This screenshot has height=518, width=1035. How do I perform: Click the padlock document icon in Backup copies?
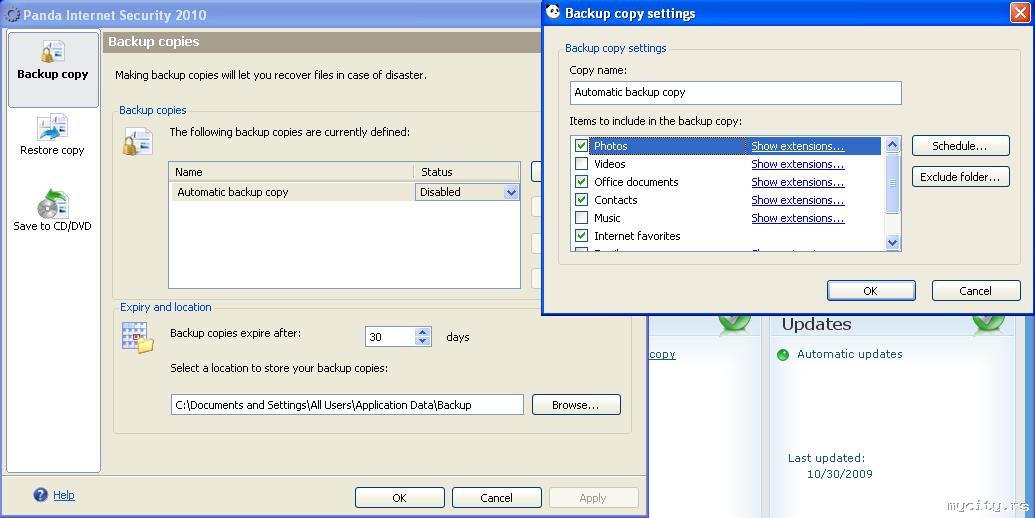pyautogui.click(x=138, y=142)
